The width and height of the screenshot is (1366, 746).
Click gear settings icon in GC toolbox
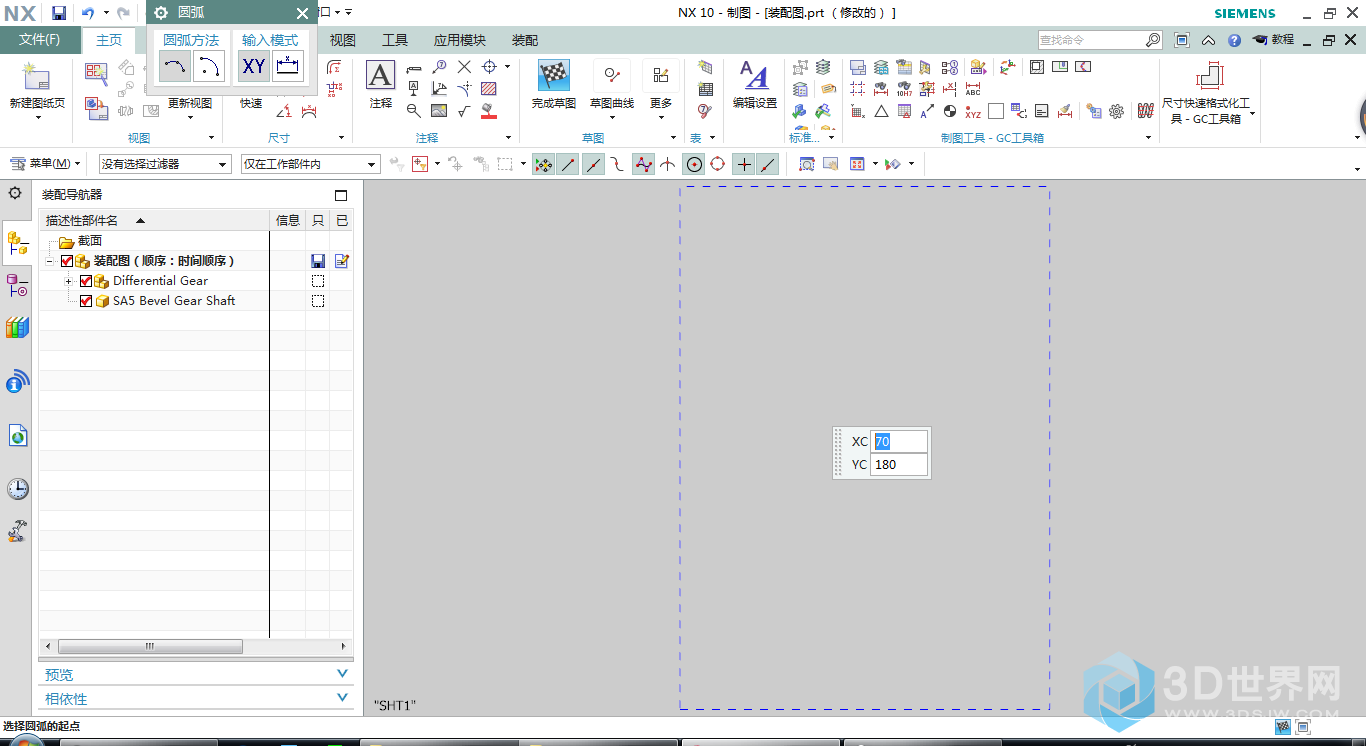[1117, 111]
